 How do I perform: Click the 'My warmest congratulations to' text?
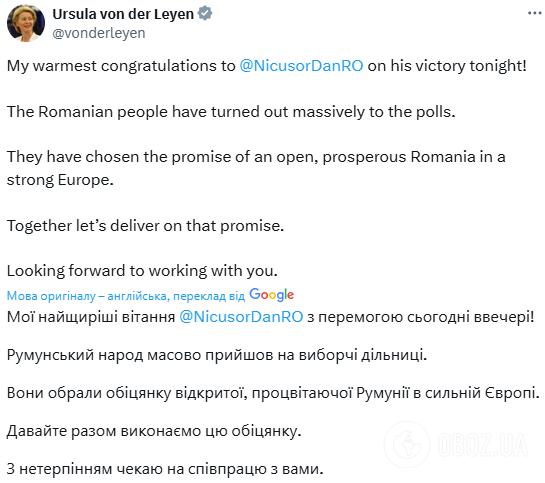[x=121, y=66]
